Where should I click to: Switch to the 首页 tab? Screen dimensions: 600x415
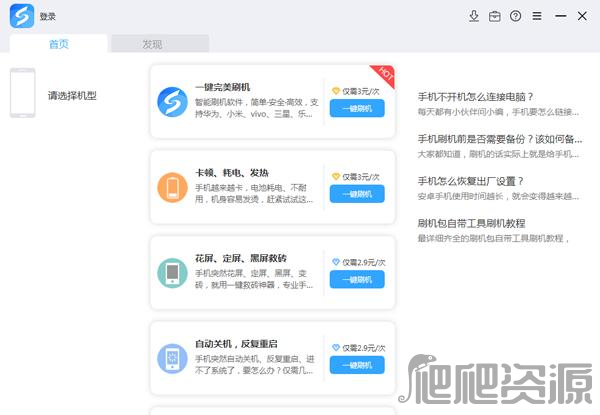point(59,44)
